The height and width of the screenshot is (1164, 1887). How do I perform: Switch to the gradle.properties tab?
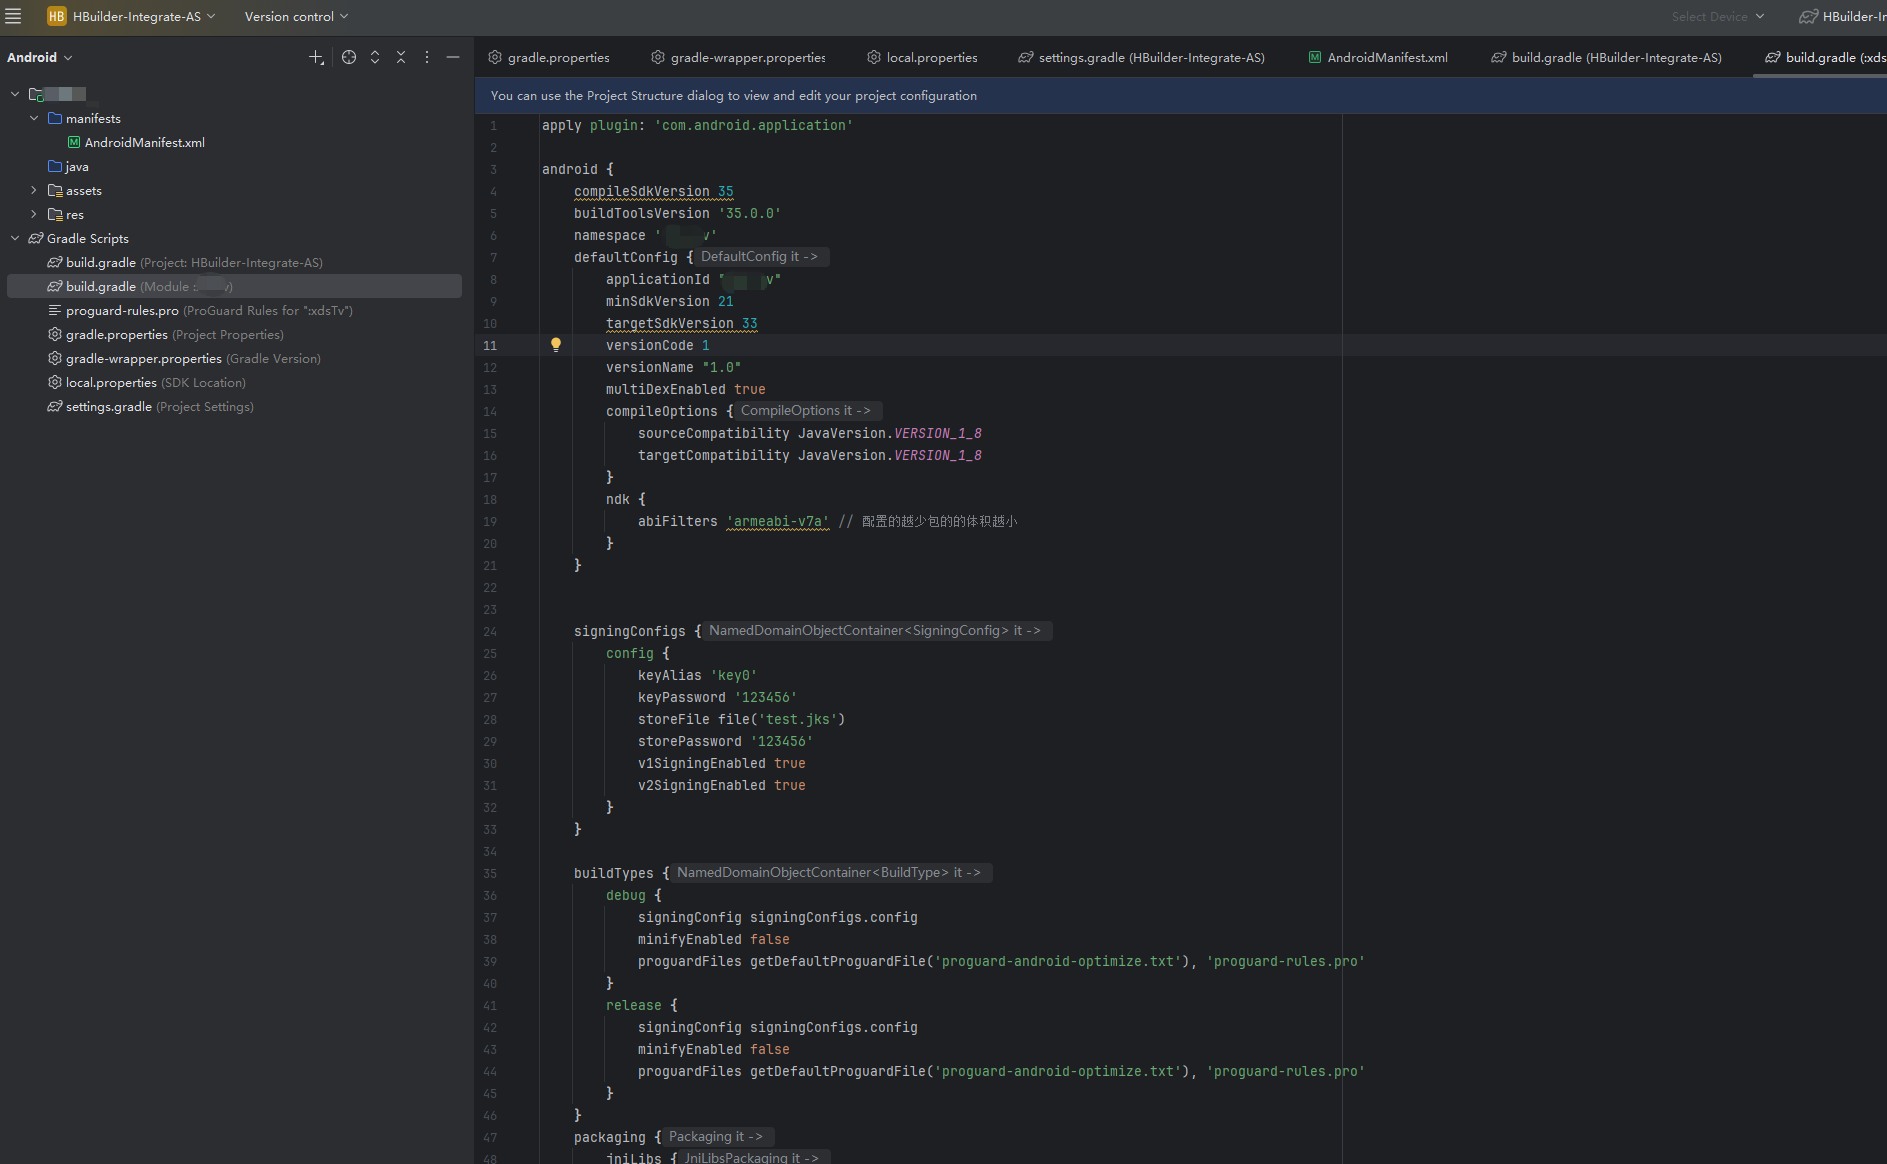(x=557, y=57)
